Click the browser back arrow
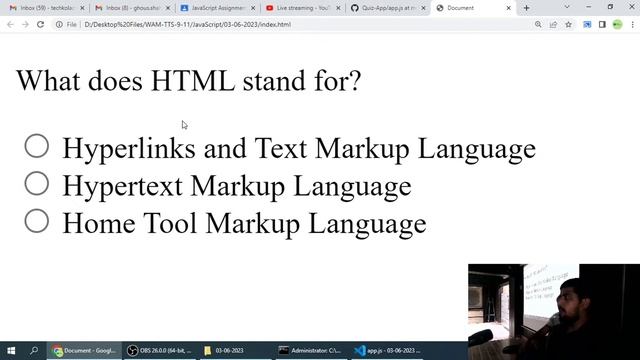Viewport: 640px width, 360px height. coord(11,24)
